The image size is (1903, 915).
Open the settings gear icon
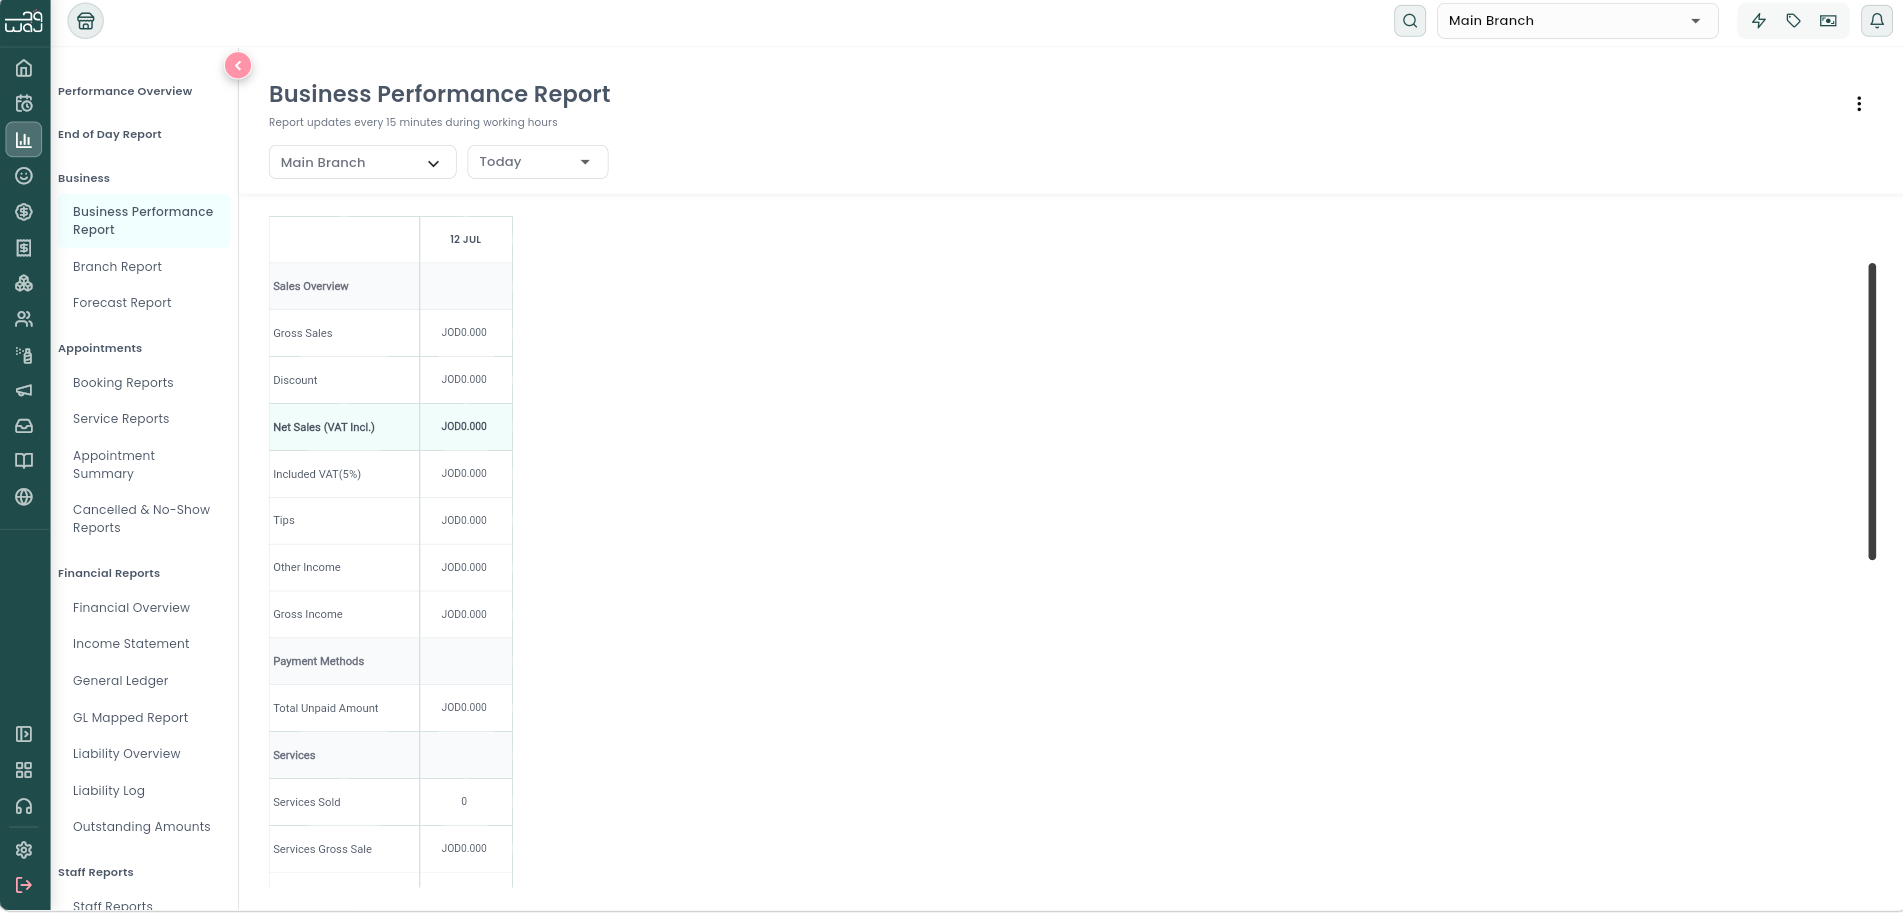point(24,850)
